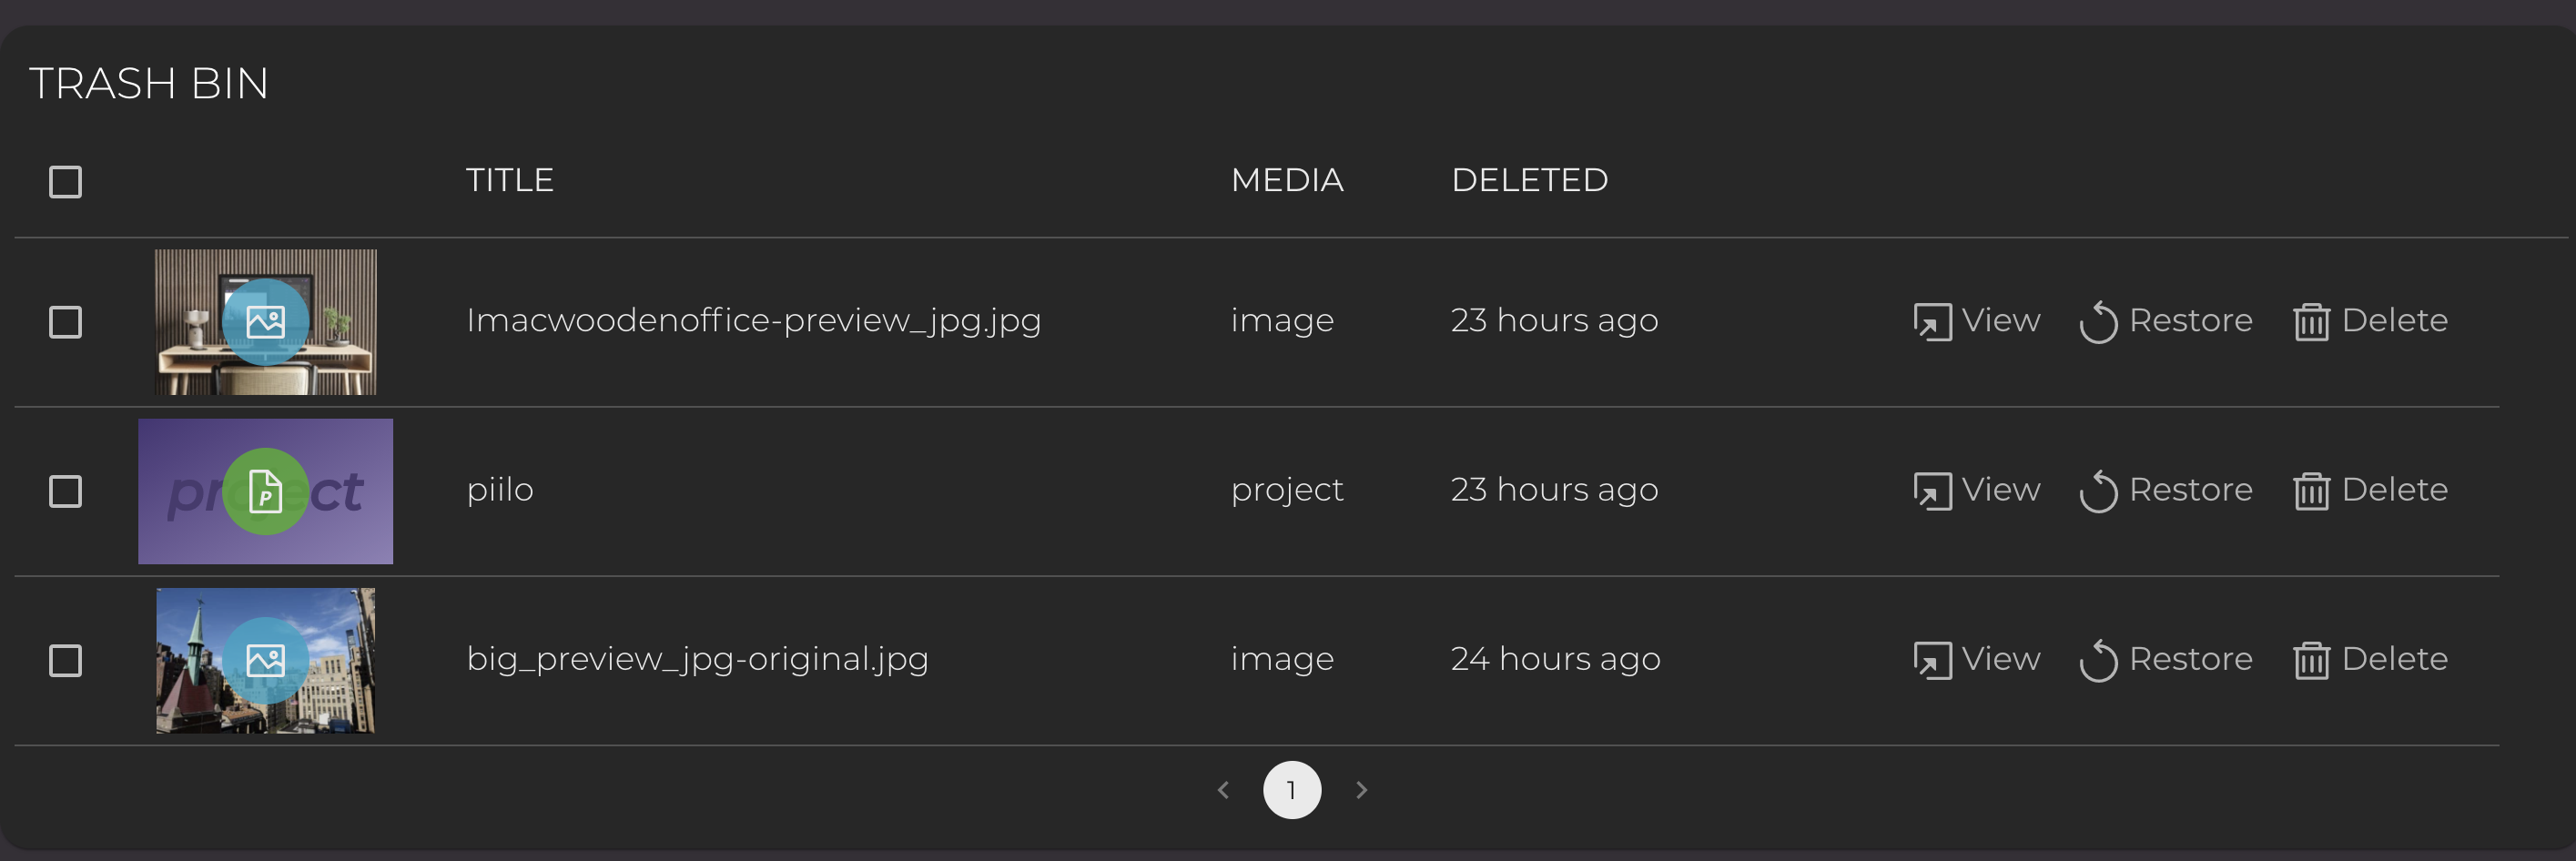Open the purple piilo project thumbnail
The height and width of the screenshot is (861, 2576).
pos(265,491)
